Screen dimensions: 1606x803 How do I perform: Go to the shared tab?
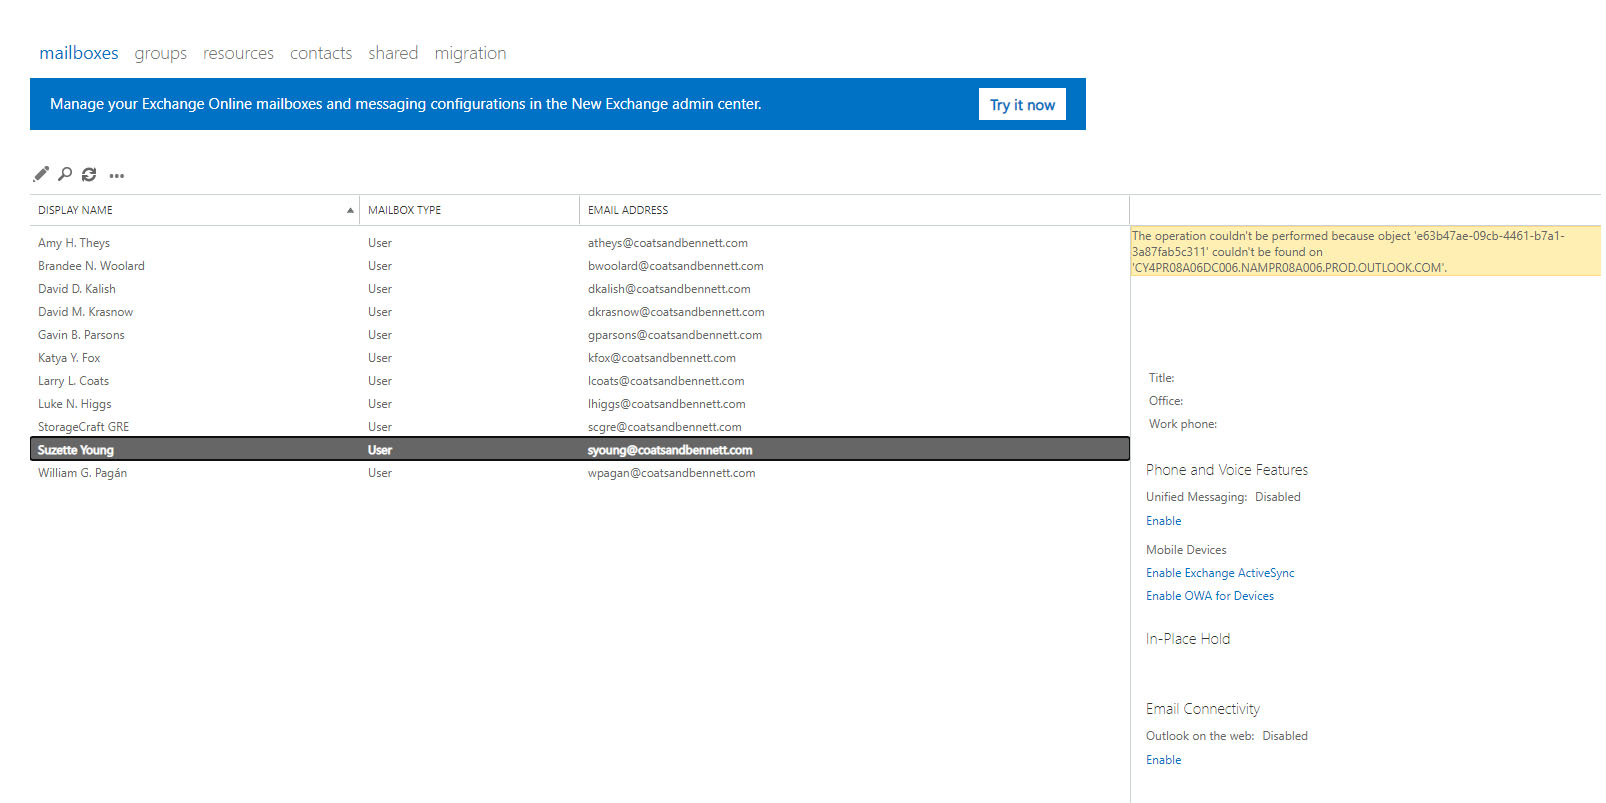click(x=393, y=53)
